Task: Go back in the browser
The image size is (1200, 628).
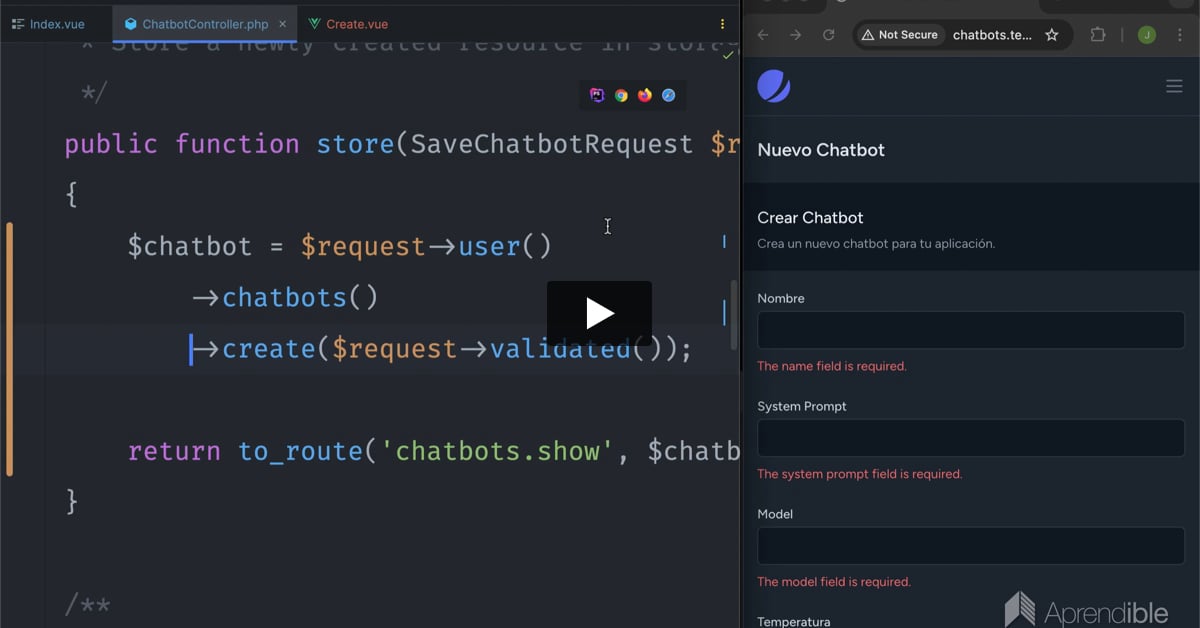Action: (763, 35)
